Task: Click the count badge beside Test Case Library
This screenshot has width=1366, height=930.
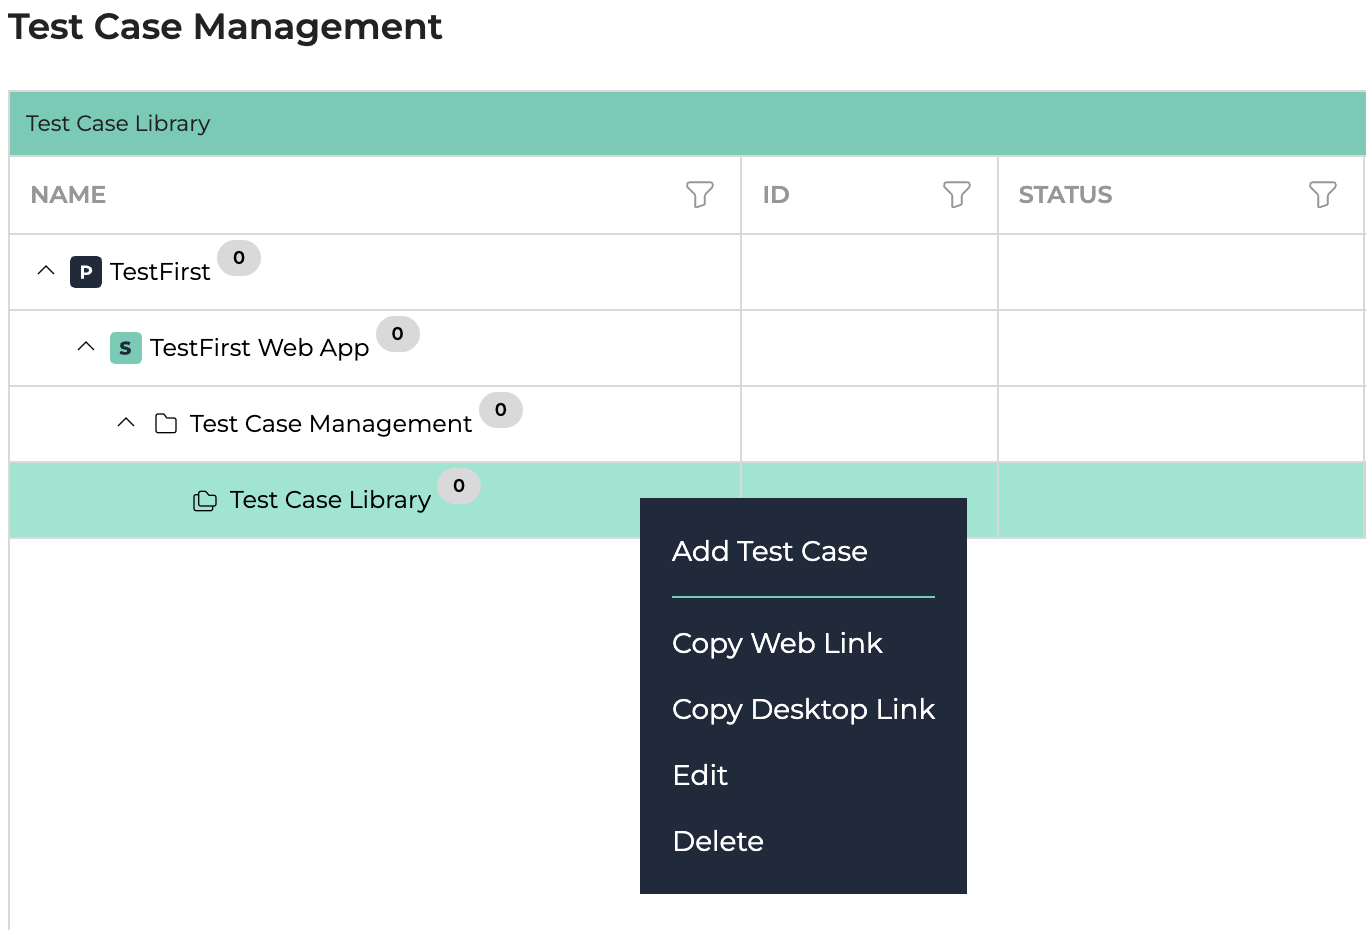Action: tap(459, 486)
